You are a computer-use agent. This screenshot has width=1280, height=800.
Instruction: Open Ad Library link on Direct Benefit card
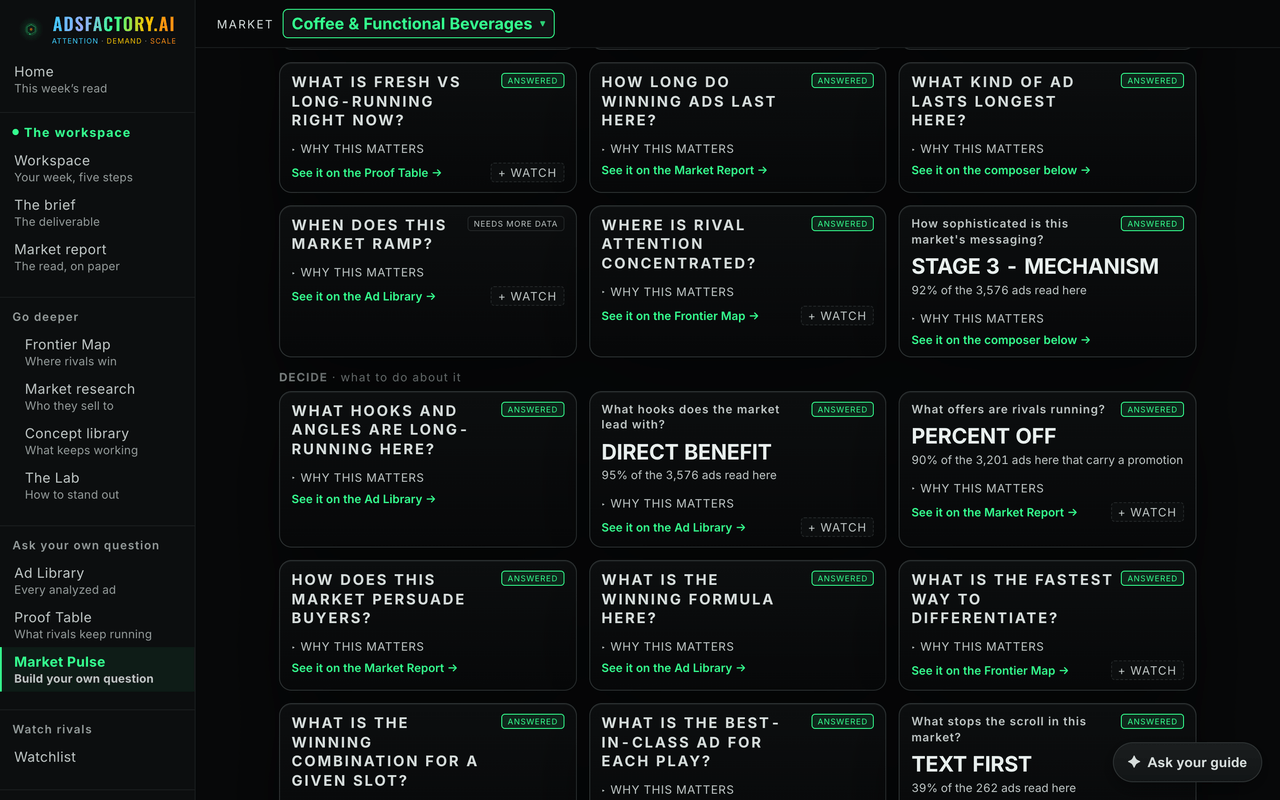click(x=674, y=528)
